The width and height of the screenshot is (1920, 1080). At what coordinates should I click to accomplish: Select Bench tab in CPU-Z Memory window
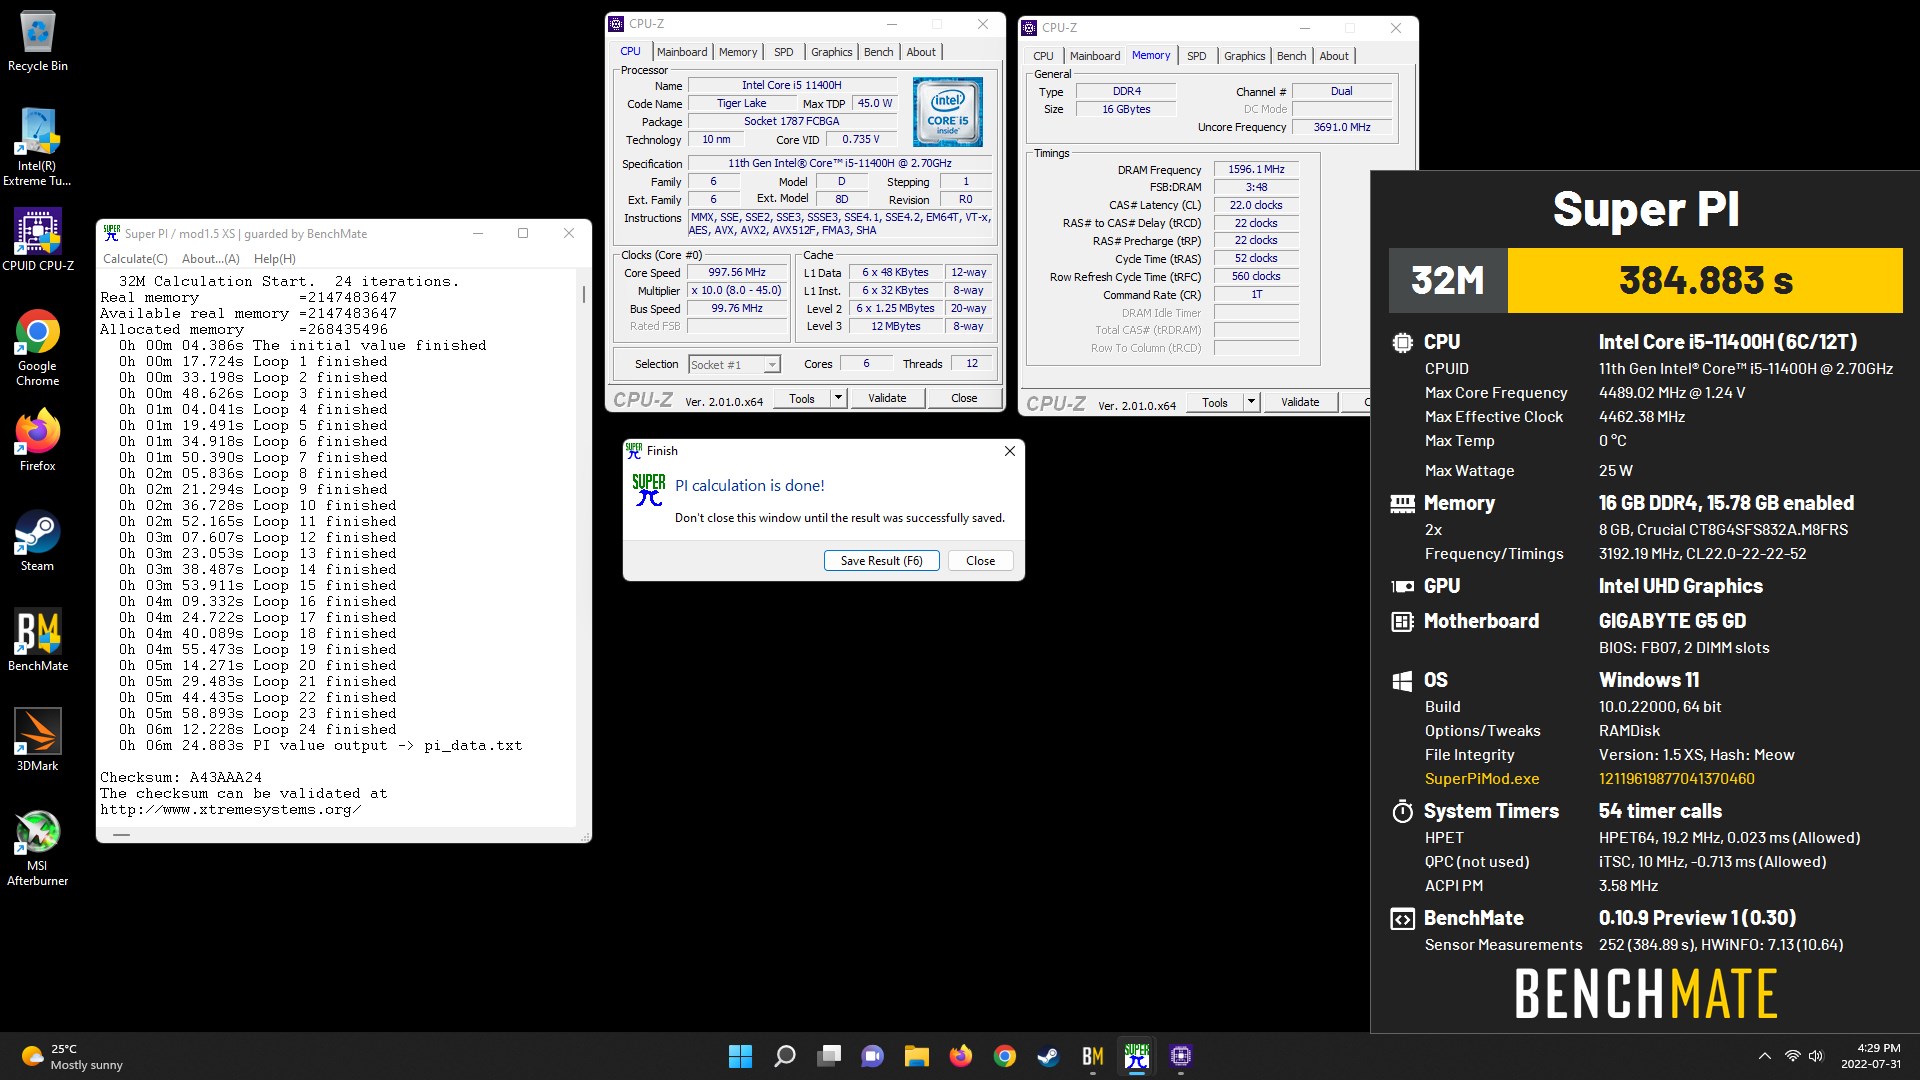tap(1292, 56)
